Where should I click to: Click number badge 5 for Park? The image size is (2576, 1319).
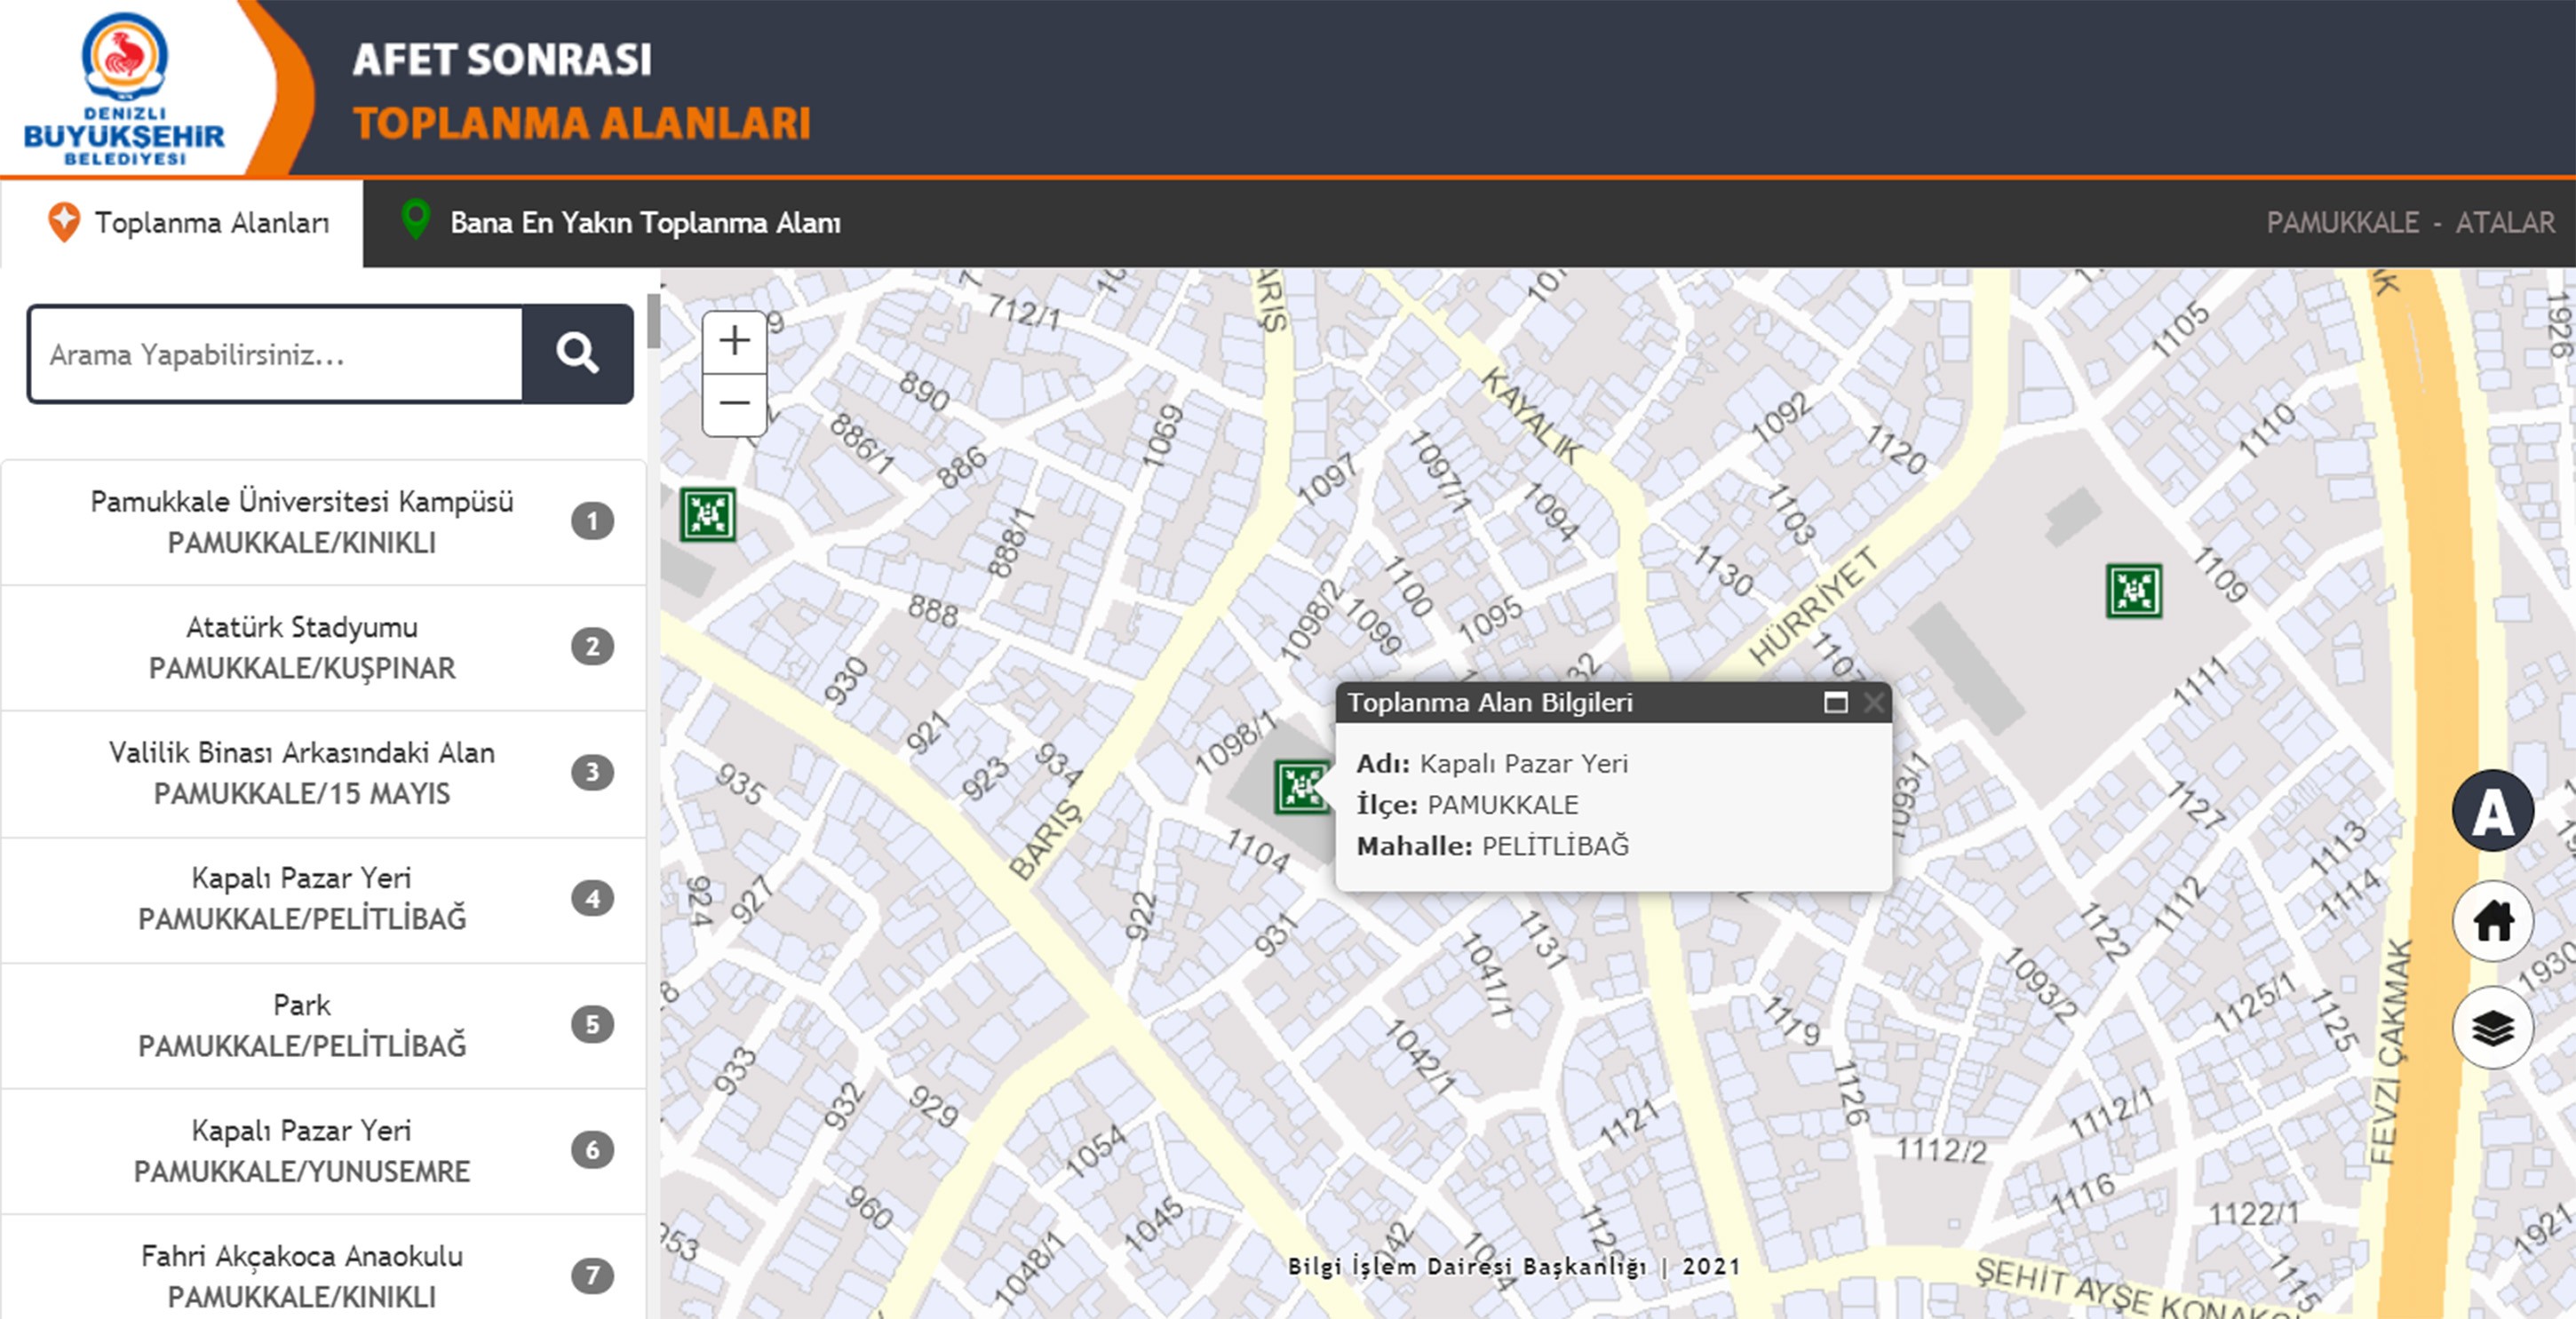(x=592, y=1024)
